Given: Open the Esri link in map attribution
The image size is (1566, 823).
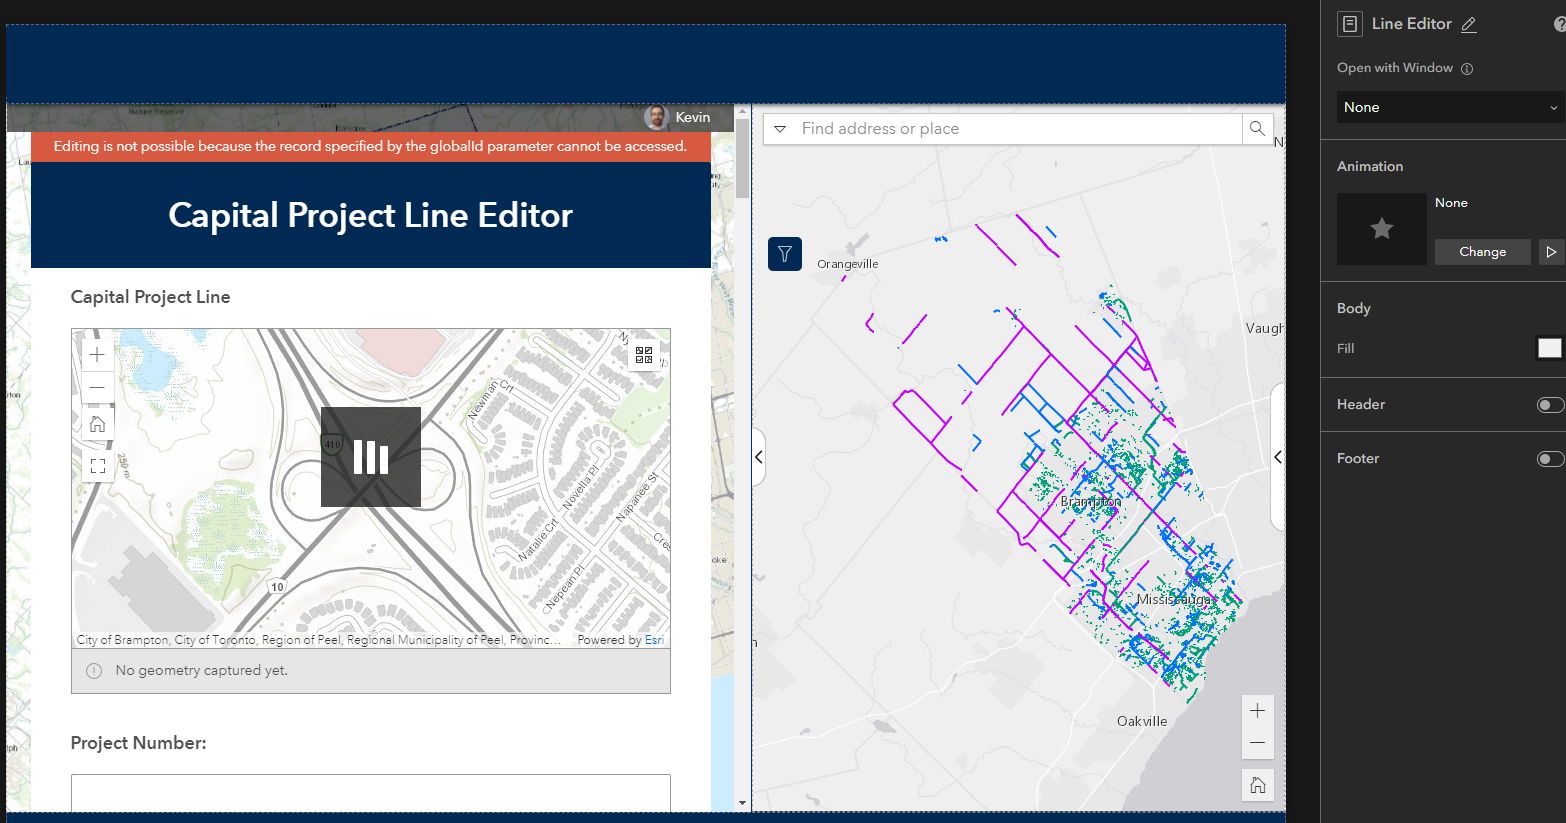Looking at the screenshot, I should click(x=654, y=640).
